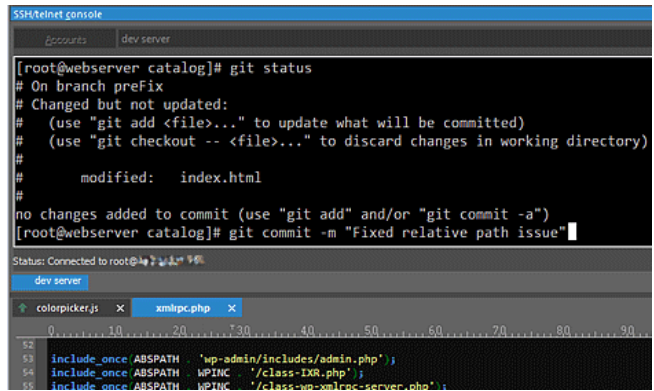This screenshot has width=654, height=391.
Task: Close the colorpicker.js tab
Action: (x=120, y=308)
